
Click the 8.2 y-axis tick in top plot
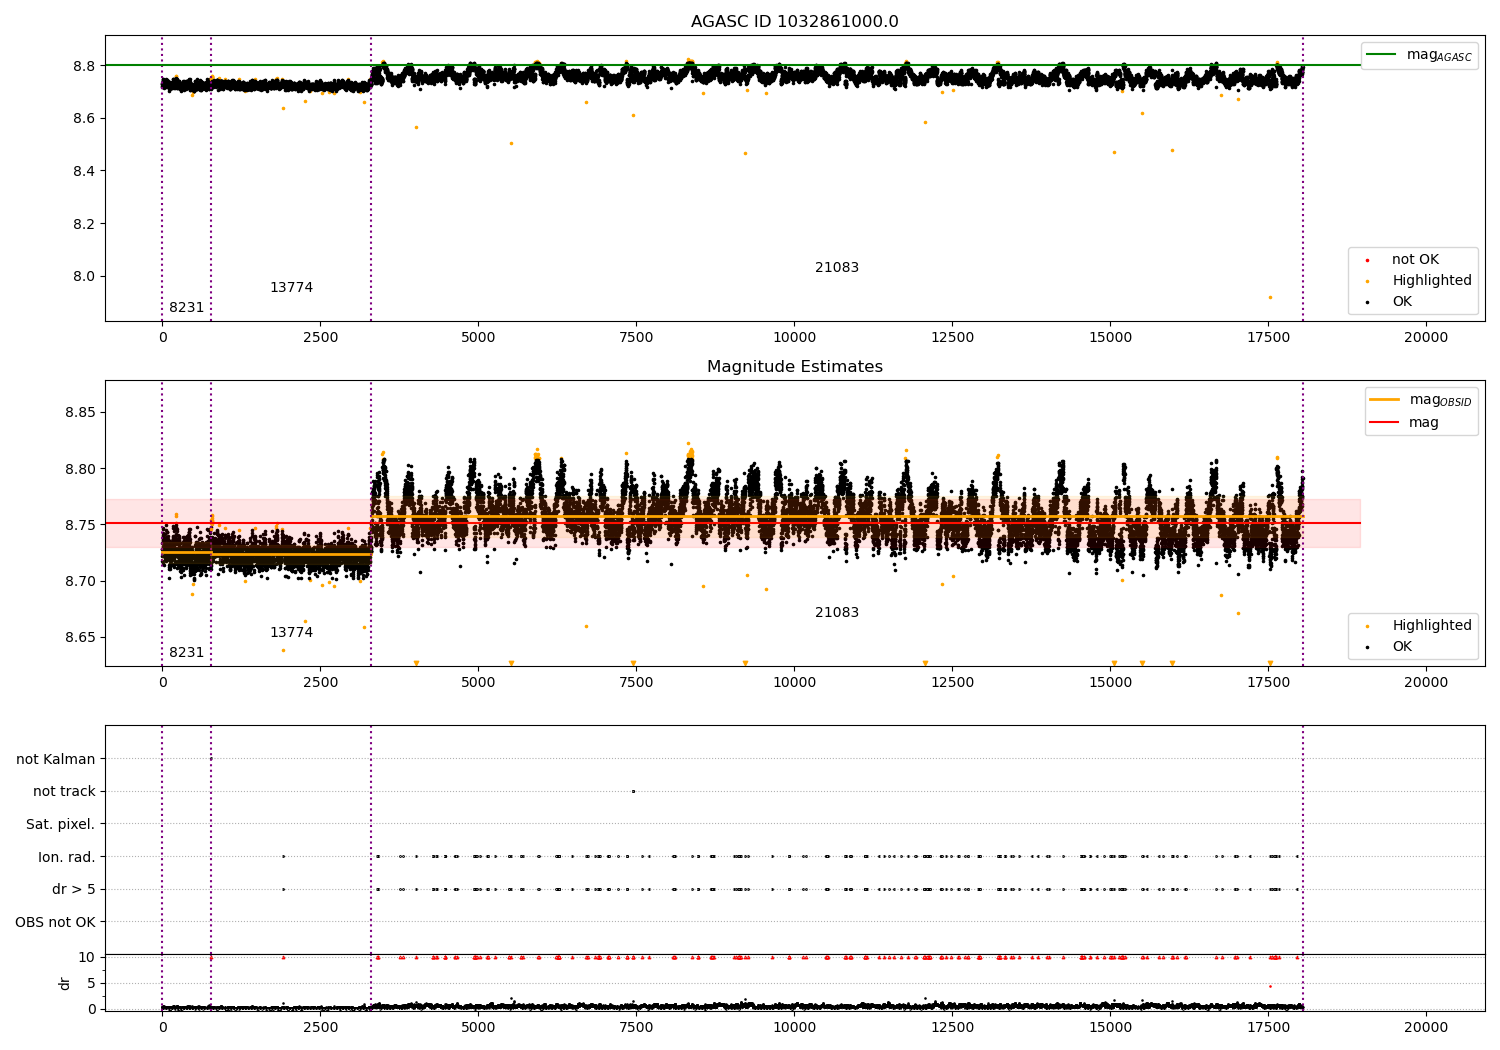pos(84,224)
